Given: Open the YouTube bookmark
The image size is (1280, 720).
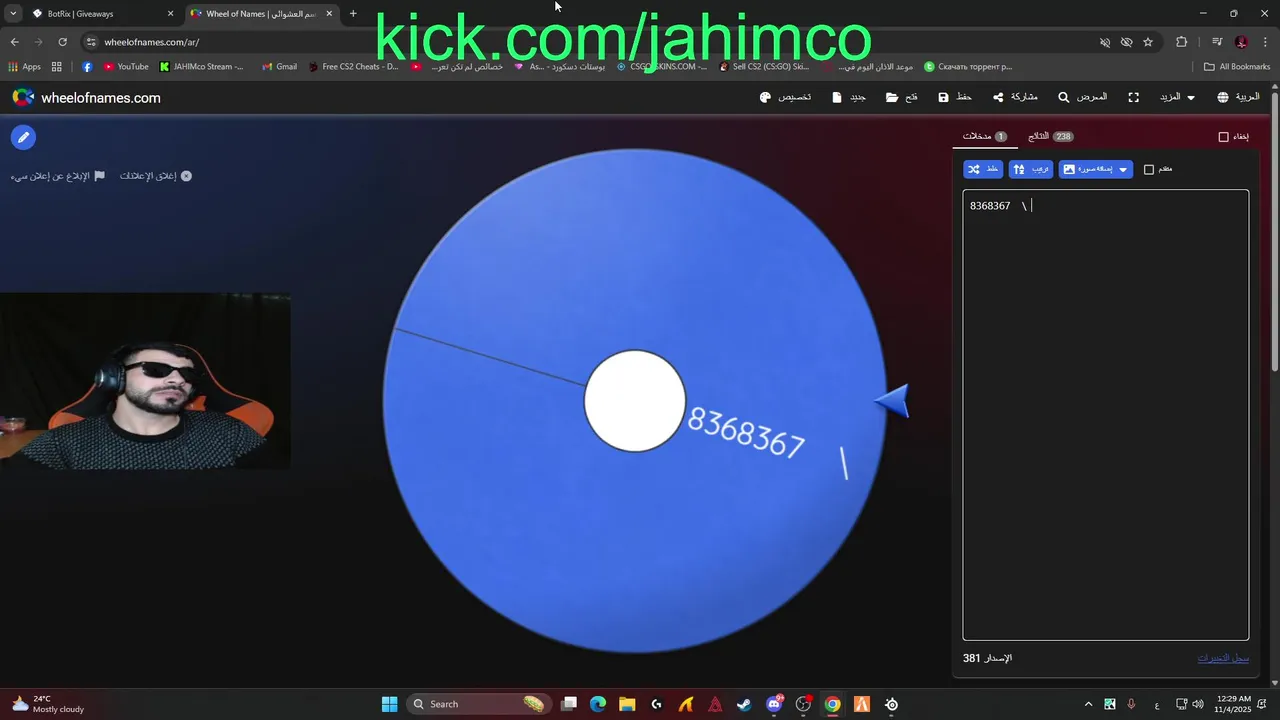Looking at the screenshot, I should 126,67.
